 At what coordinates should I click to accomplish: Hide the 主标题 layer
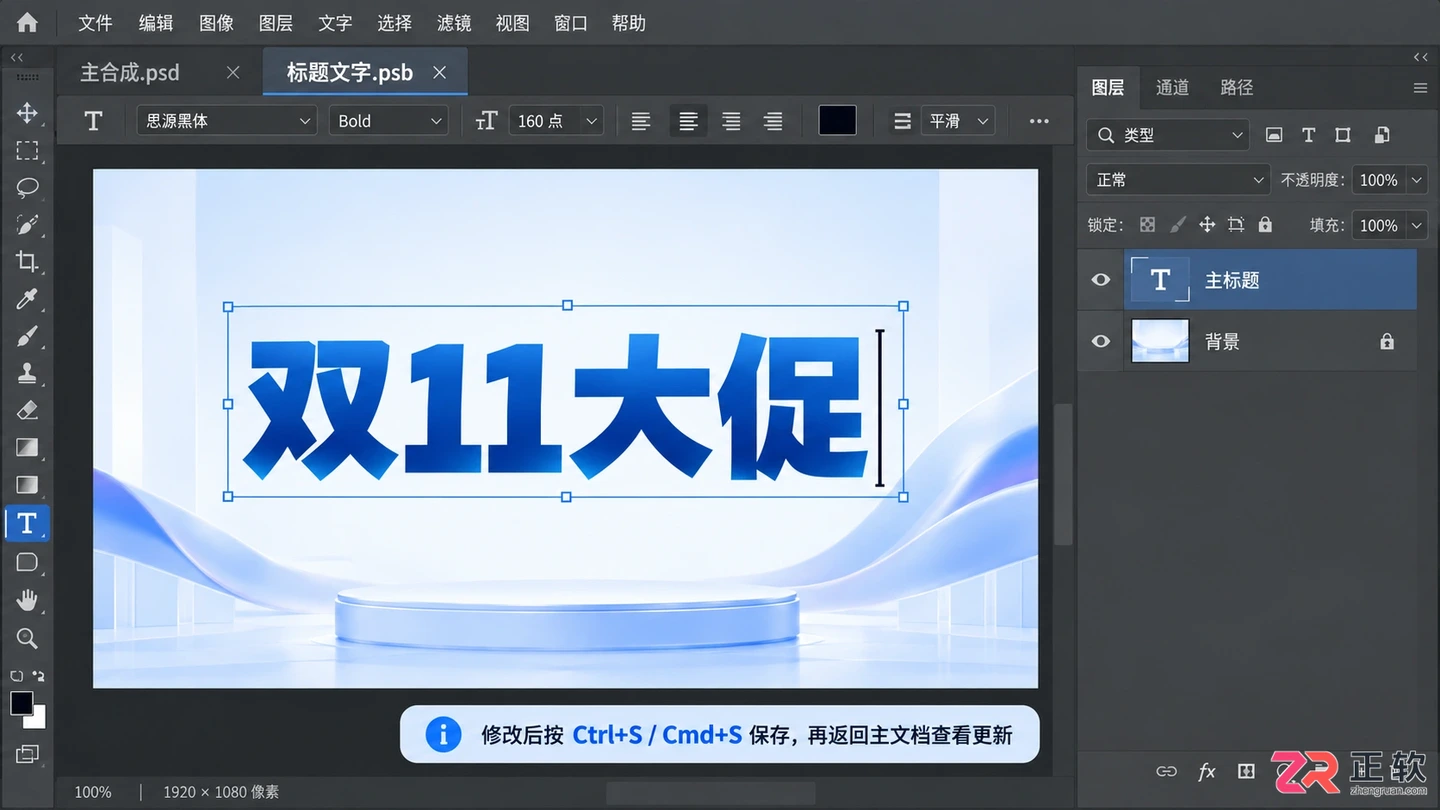click(1101, 280)
